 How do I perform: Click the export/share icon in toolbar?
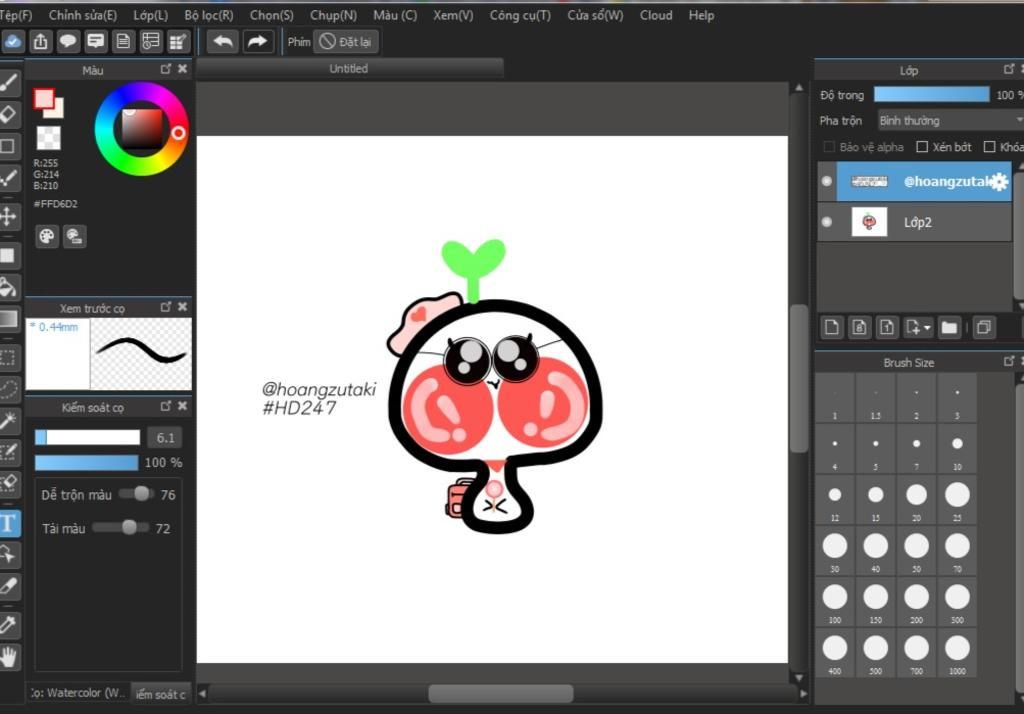(x=40, y=42)
